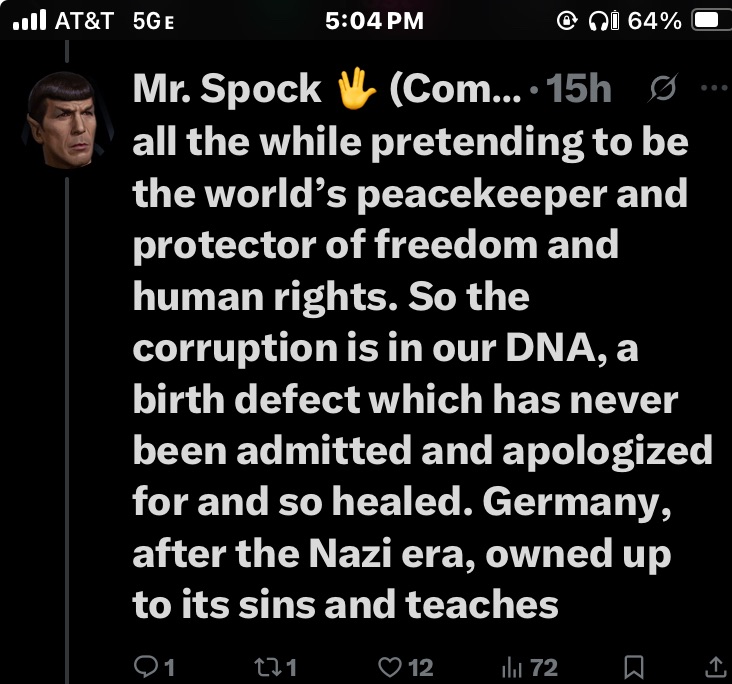
Task: Bookmark this Mr. Spock post
Action: click(633, 666)
